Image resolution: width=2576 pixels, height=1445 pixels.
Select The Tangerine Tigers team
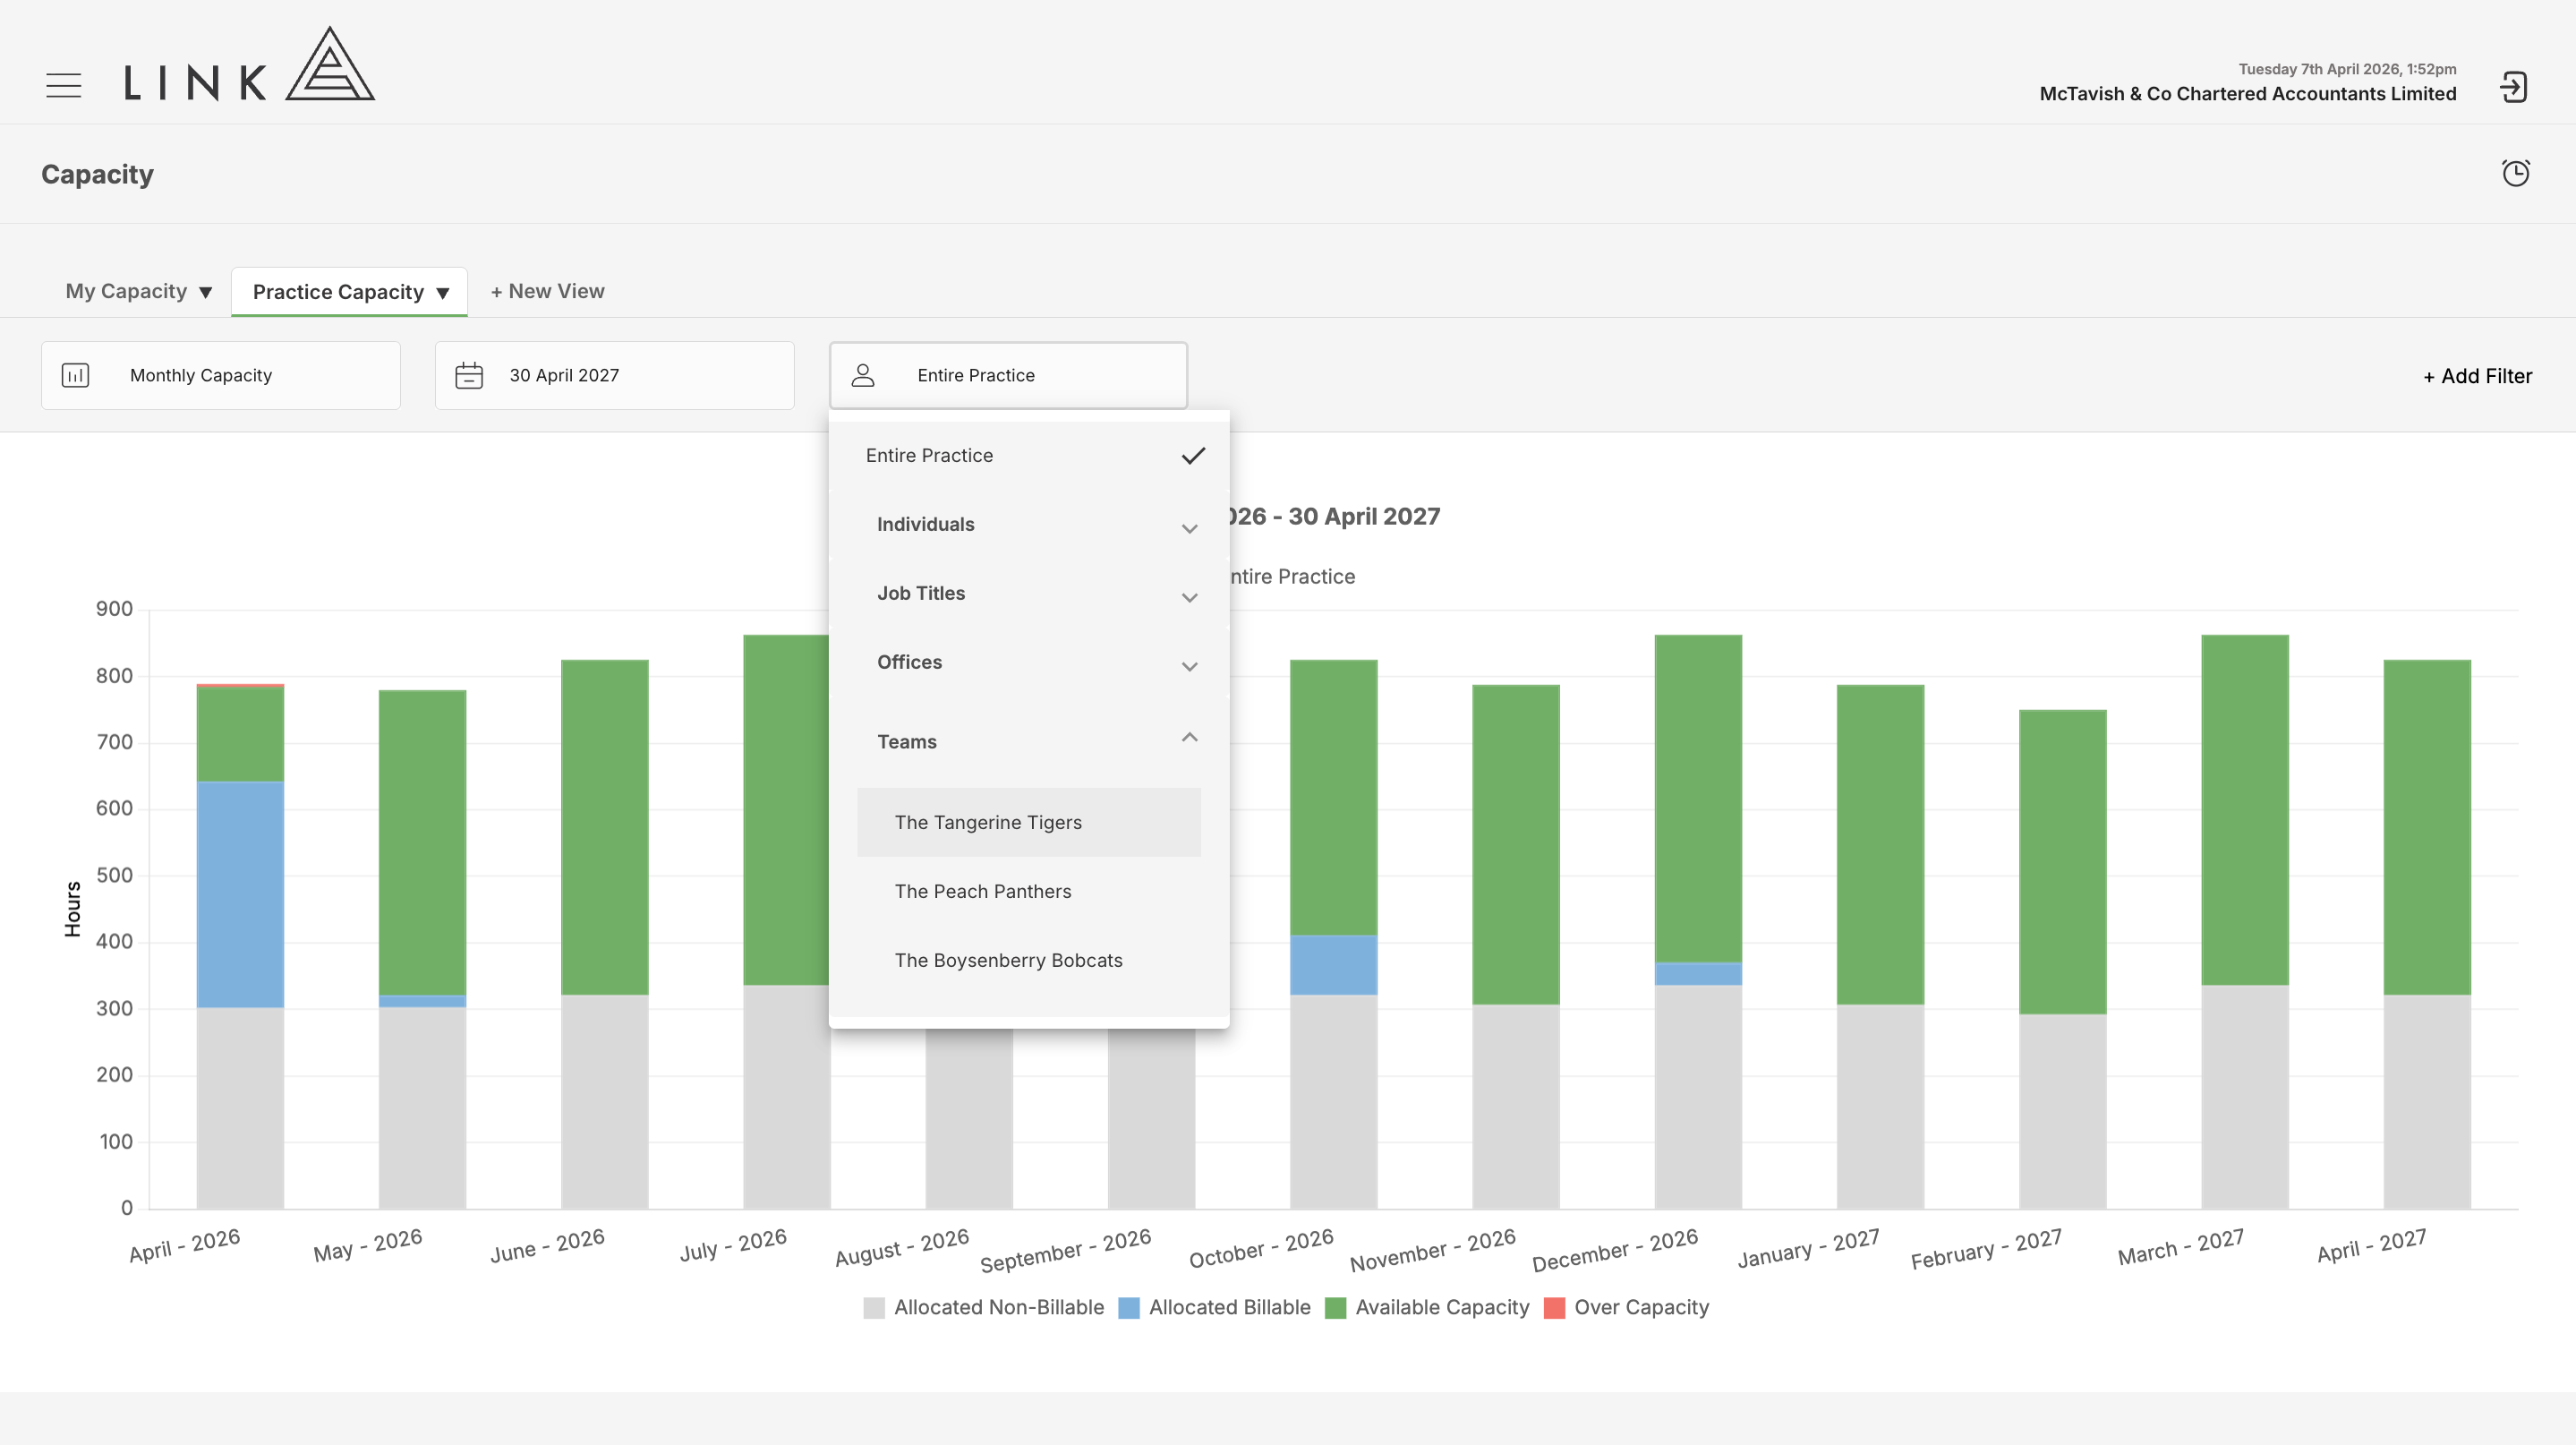pyautogui.click(x=1029, y=822)
